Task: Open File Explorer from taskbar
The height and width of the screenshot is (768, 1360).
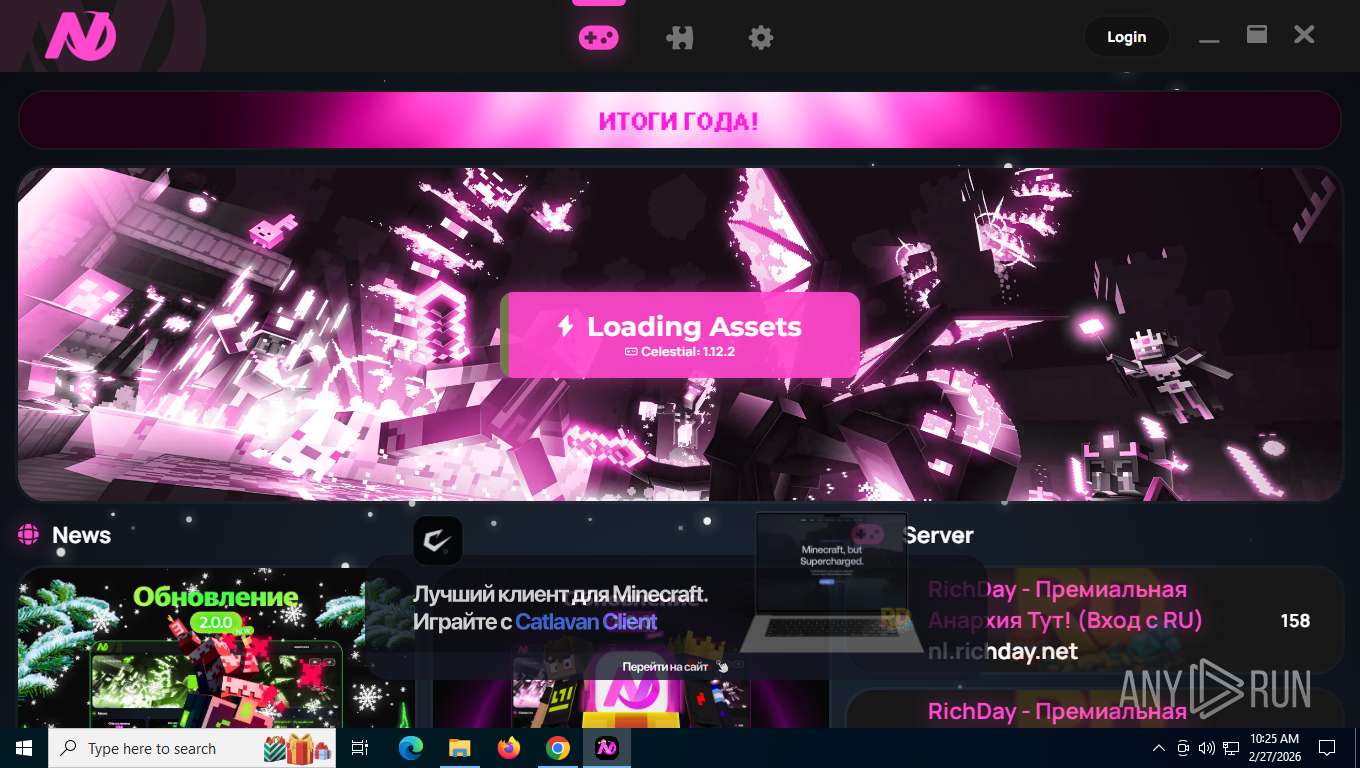Action: pyautogui.click(x=459, y=748)
